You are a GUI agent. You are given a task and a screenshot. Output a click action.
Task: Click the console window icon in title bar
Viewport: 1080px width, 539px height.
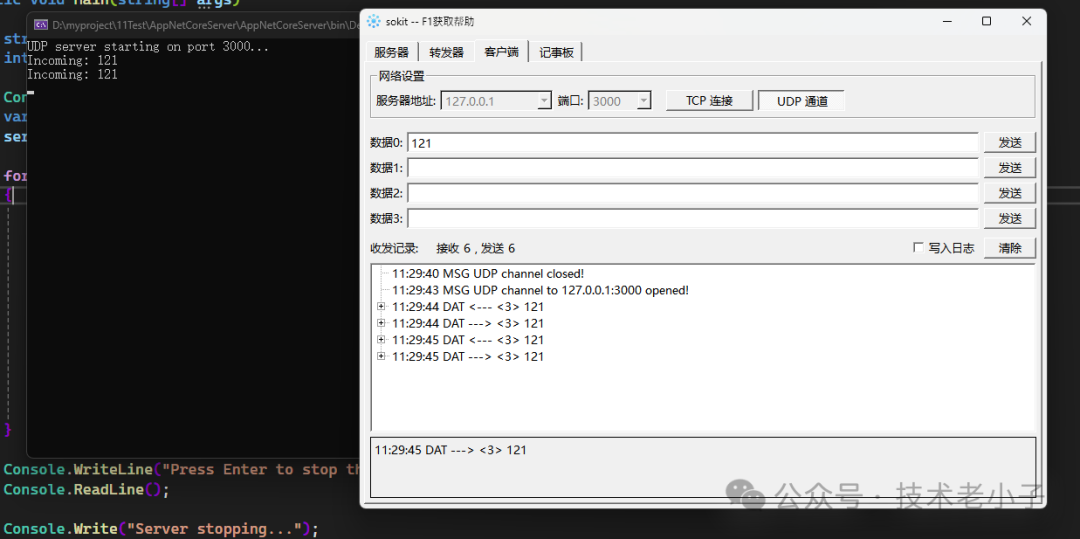(41, 24)
